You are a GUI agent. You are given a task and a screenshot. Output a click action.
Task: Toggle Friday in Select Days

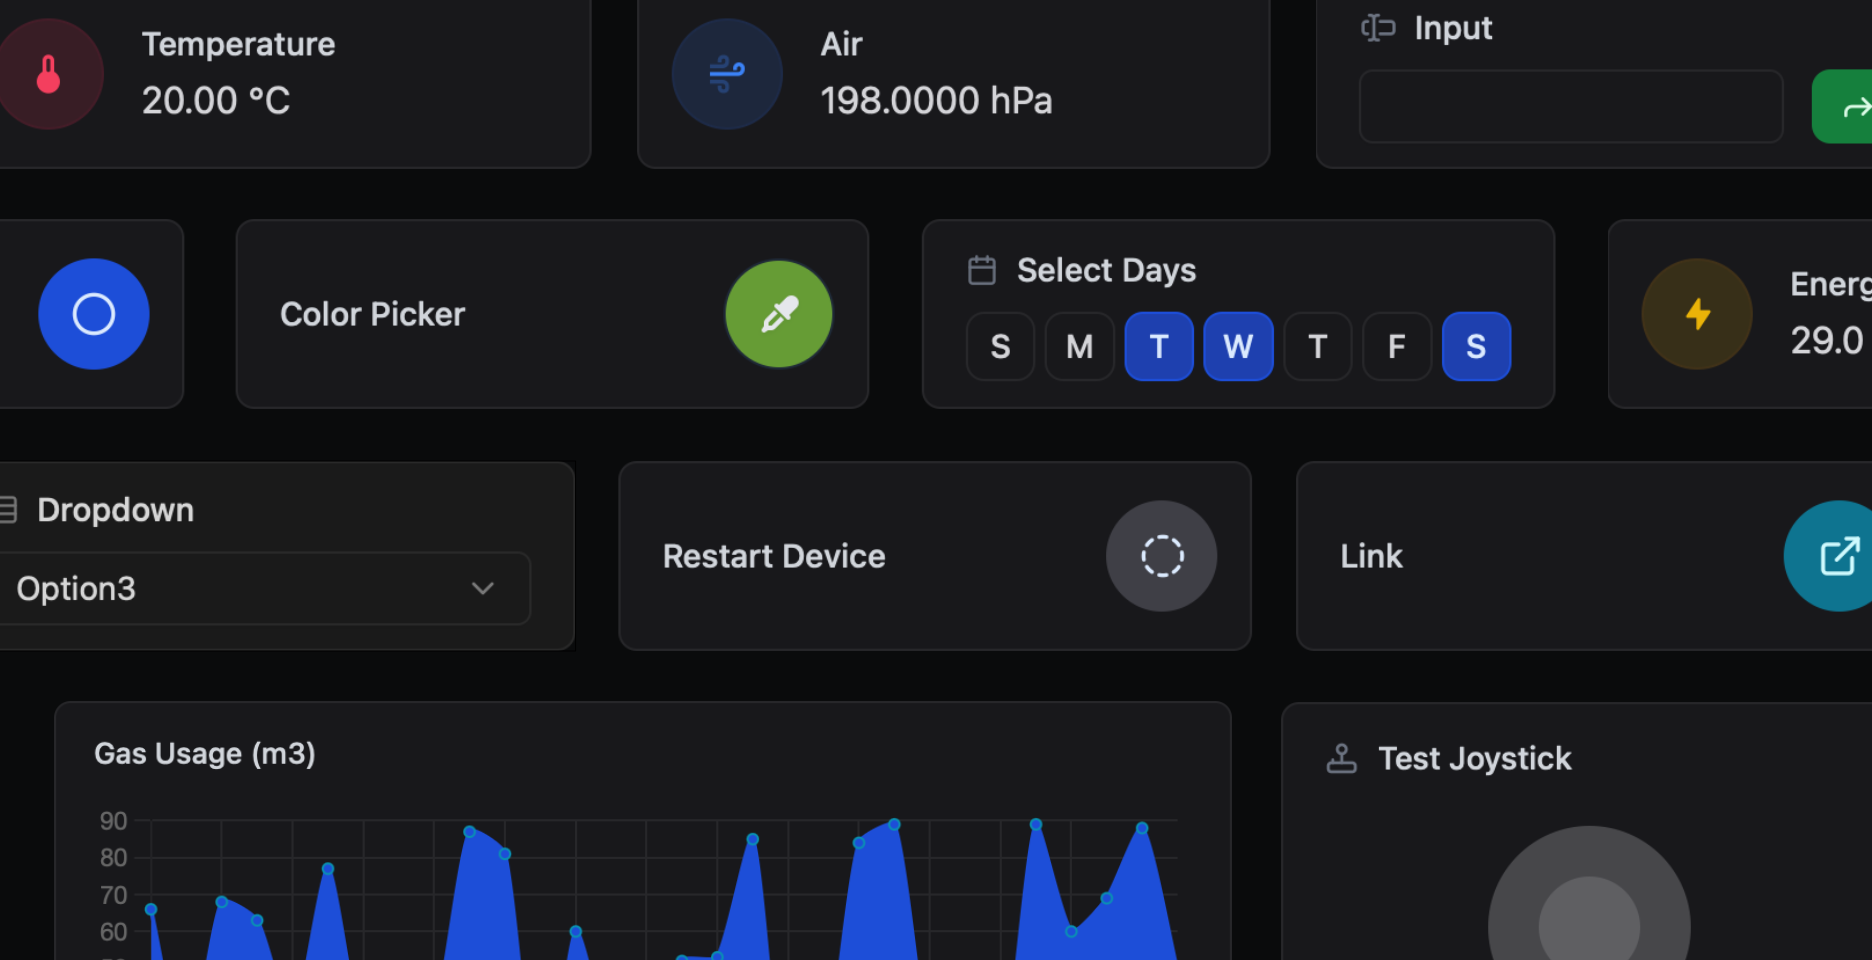(x=1397, y=347)
